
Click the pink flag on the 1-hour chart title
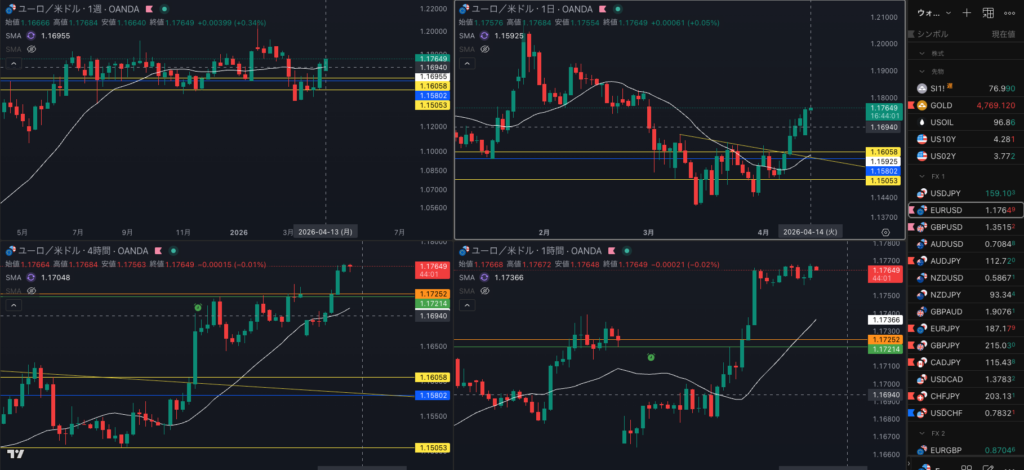611,251
